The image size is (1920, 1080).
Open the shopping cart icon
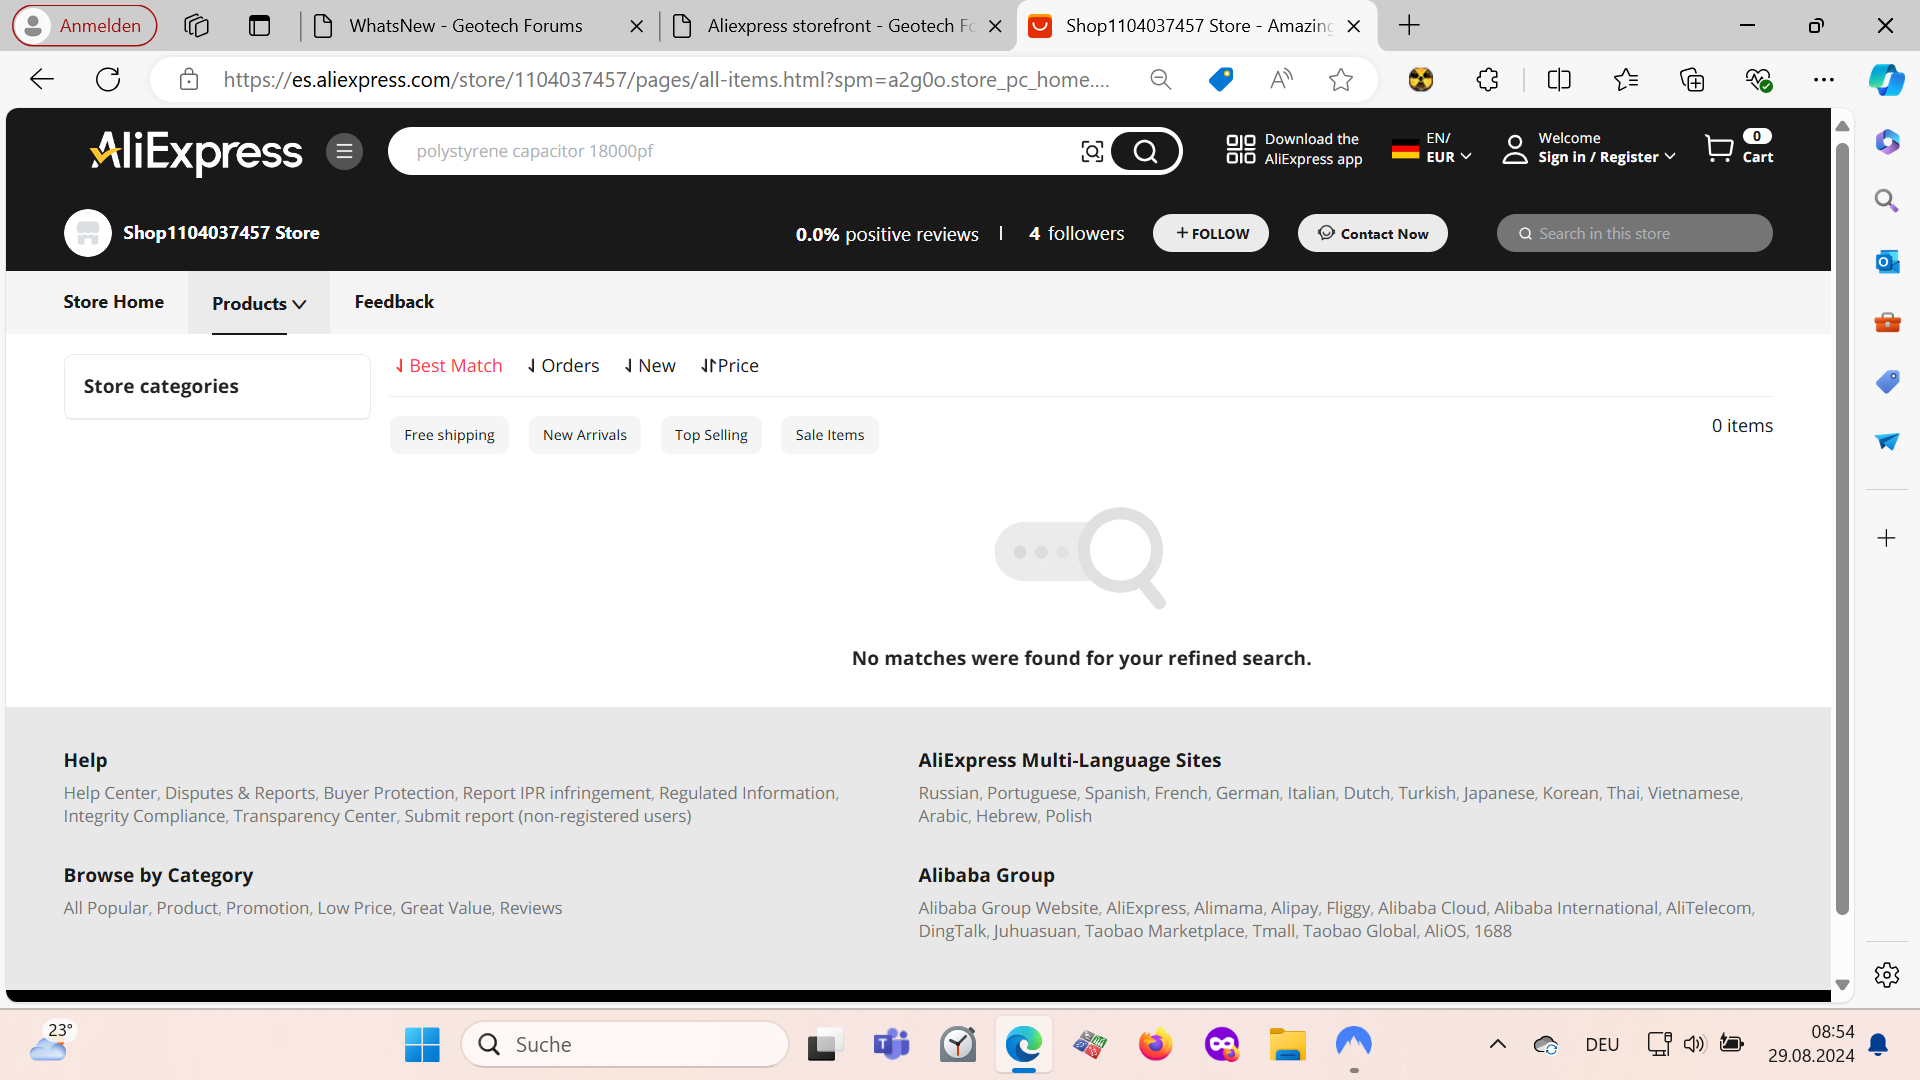(1719, 149)
